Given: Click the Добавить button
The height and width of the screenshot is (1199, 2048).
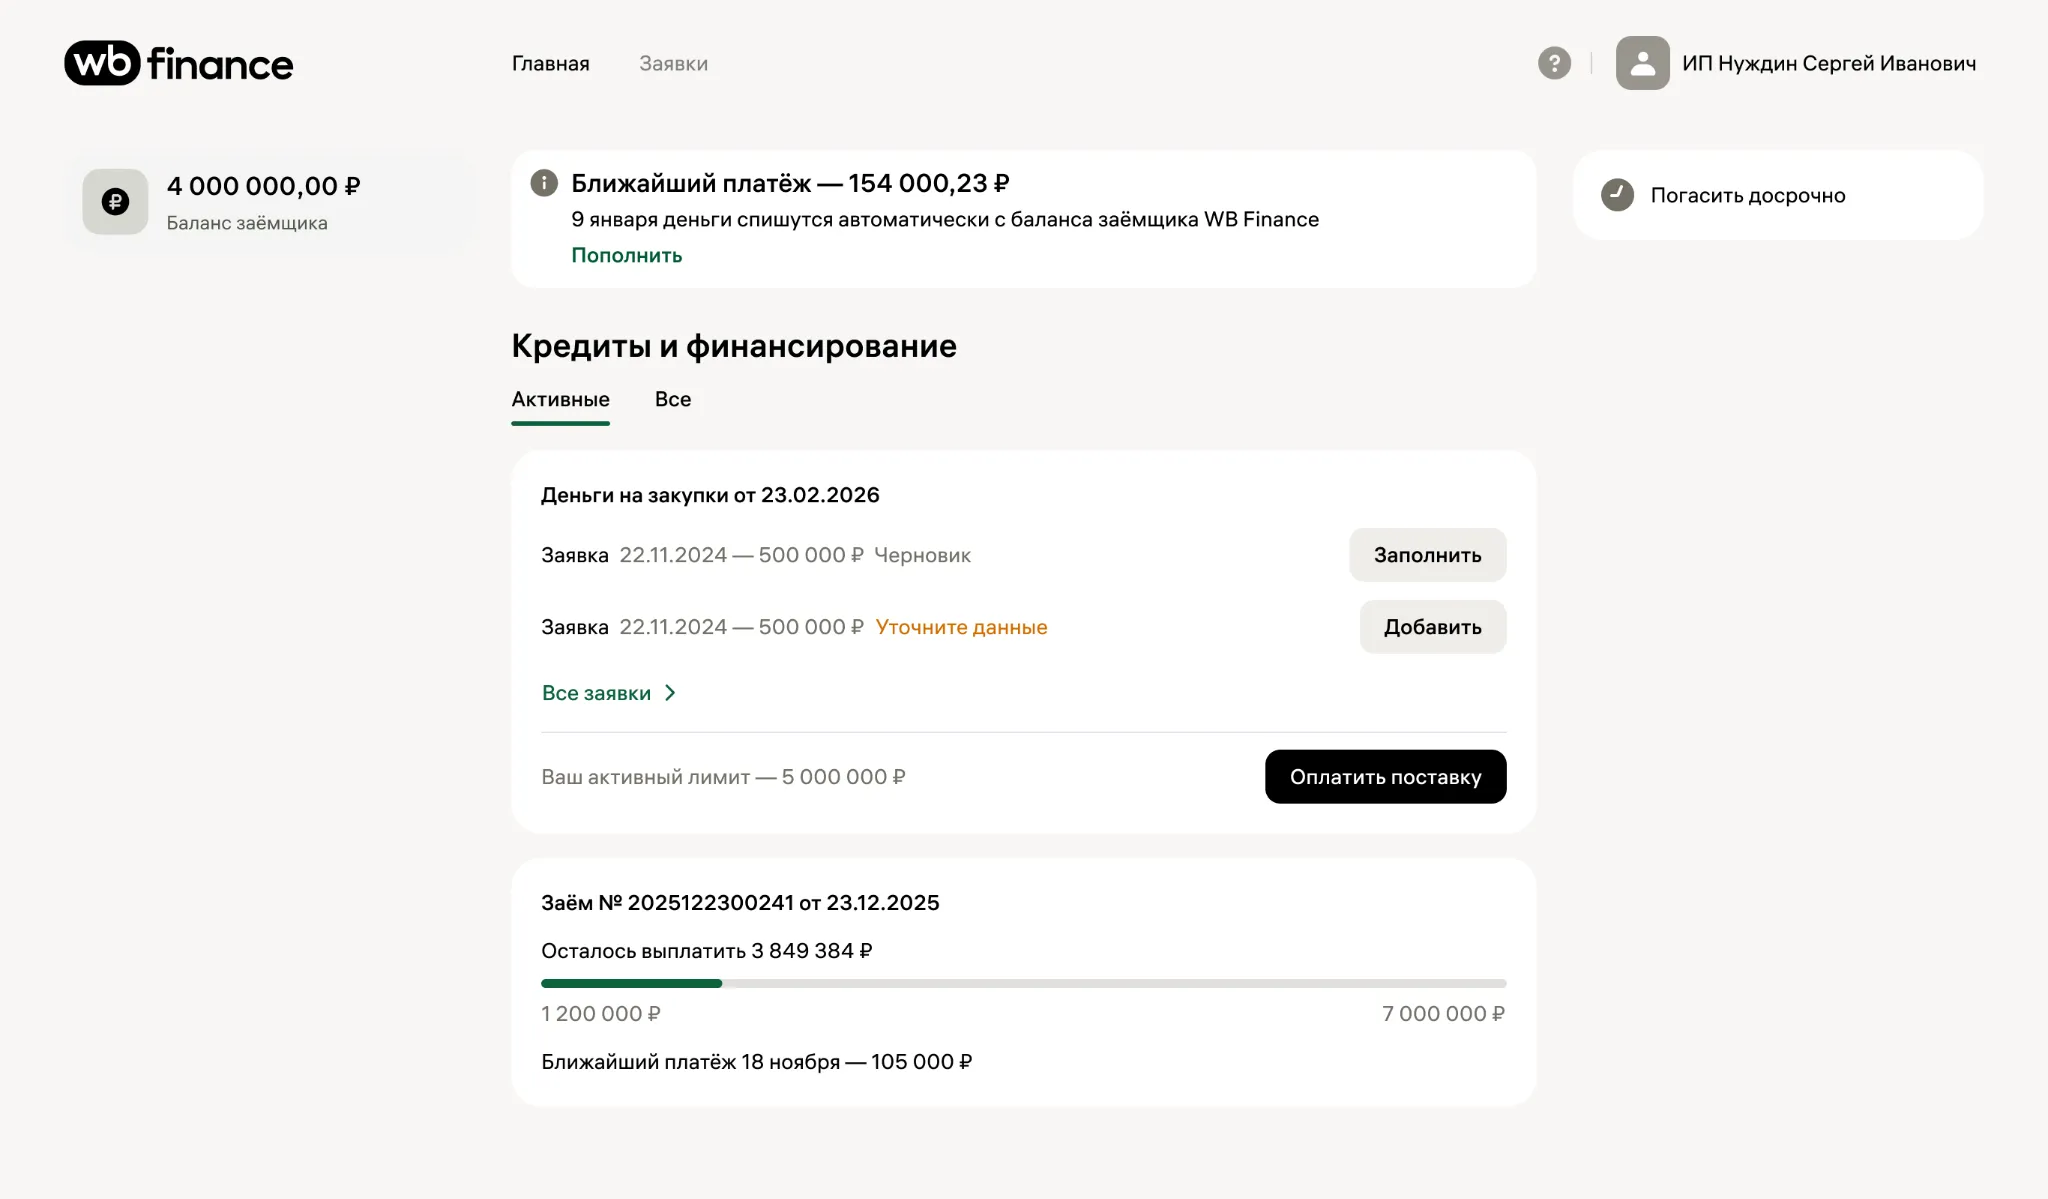Looking at the screenshot, I should tap(1432, 627).
